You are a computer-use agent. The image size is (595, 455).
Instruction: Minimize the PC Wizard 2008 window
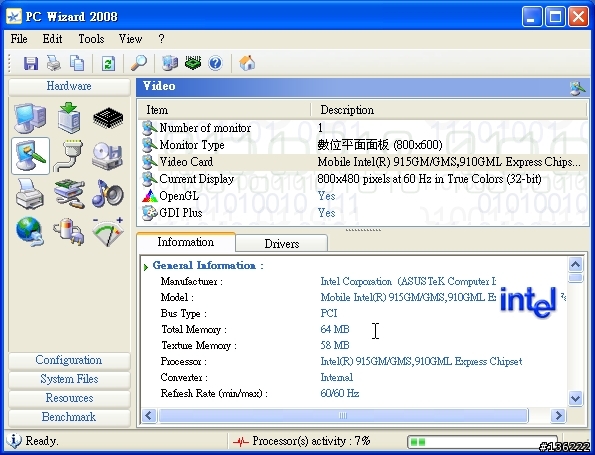coord(532,17)
